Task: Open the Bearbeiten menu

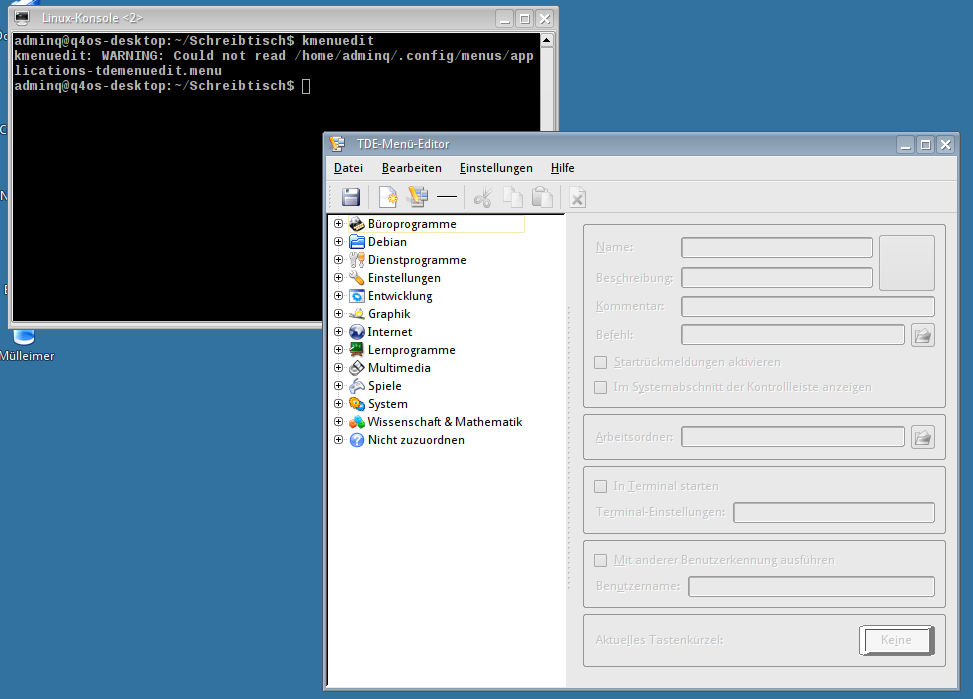Action: point(411,168)
